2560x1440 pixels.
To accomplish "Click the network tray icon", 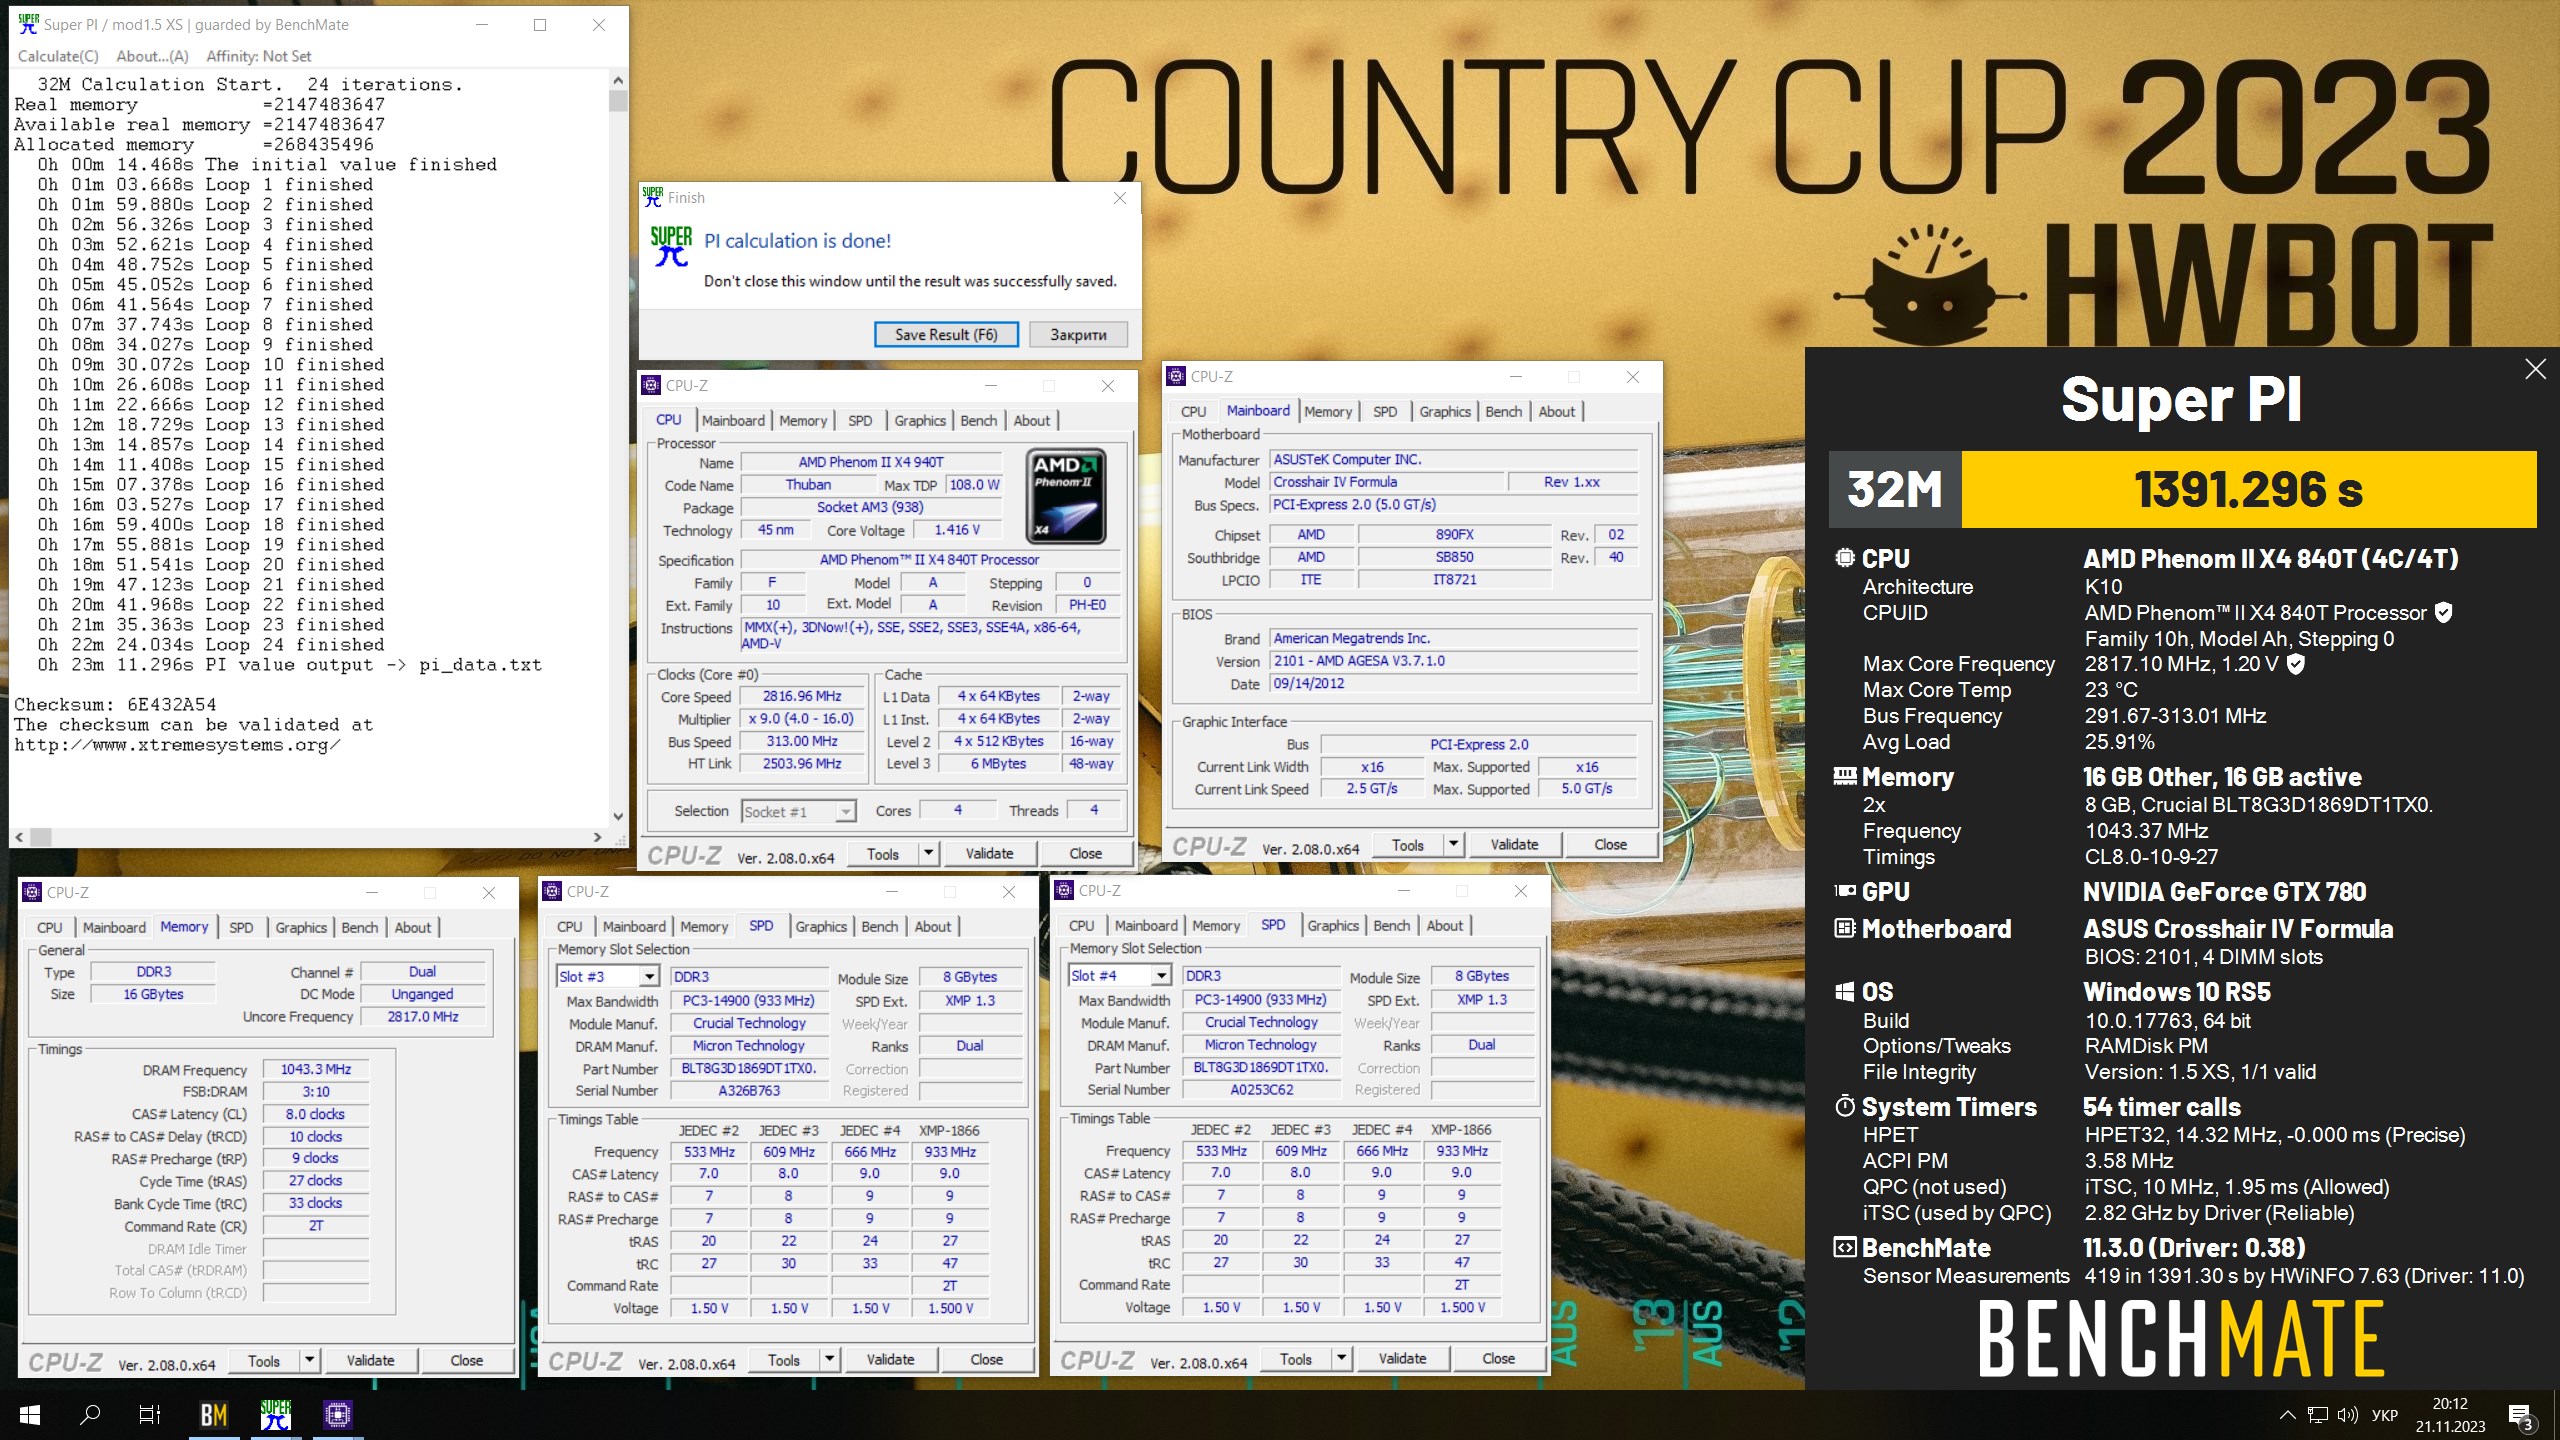I will 2318,1414.
